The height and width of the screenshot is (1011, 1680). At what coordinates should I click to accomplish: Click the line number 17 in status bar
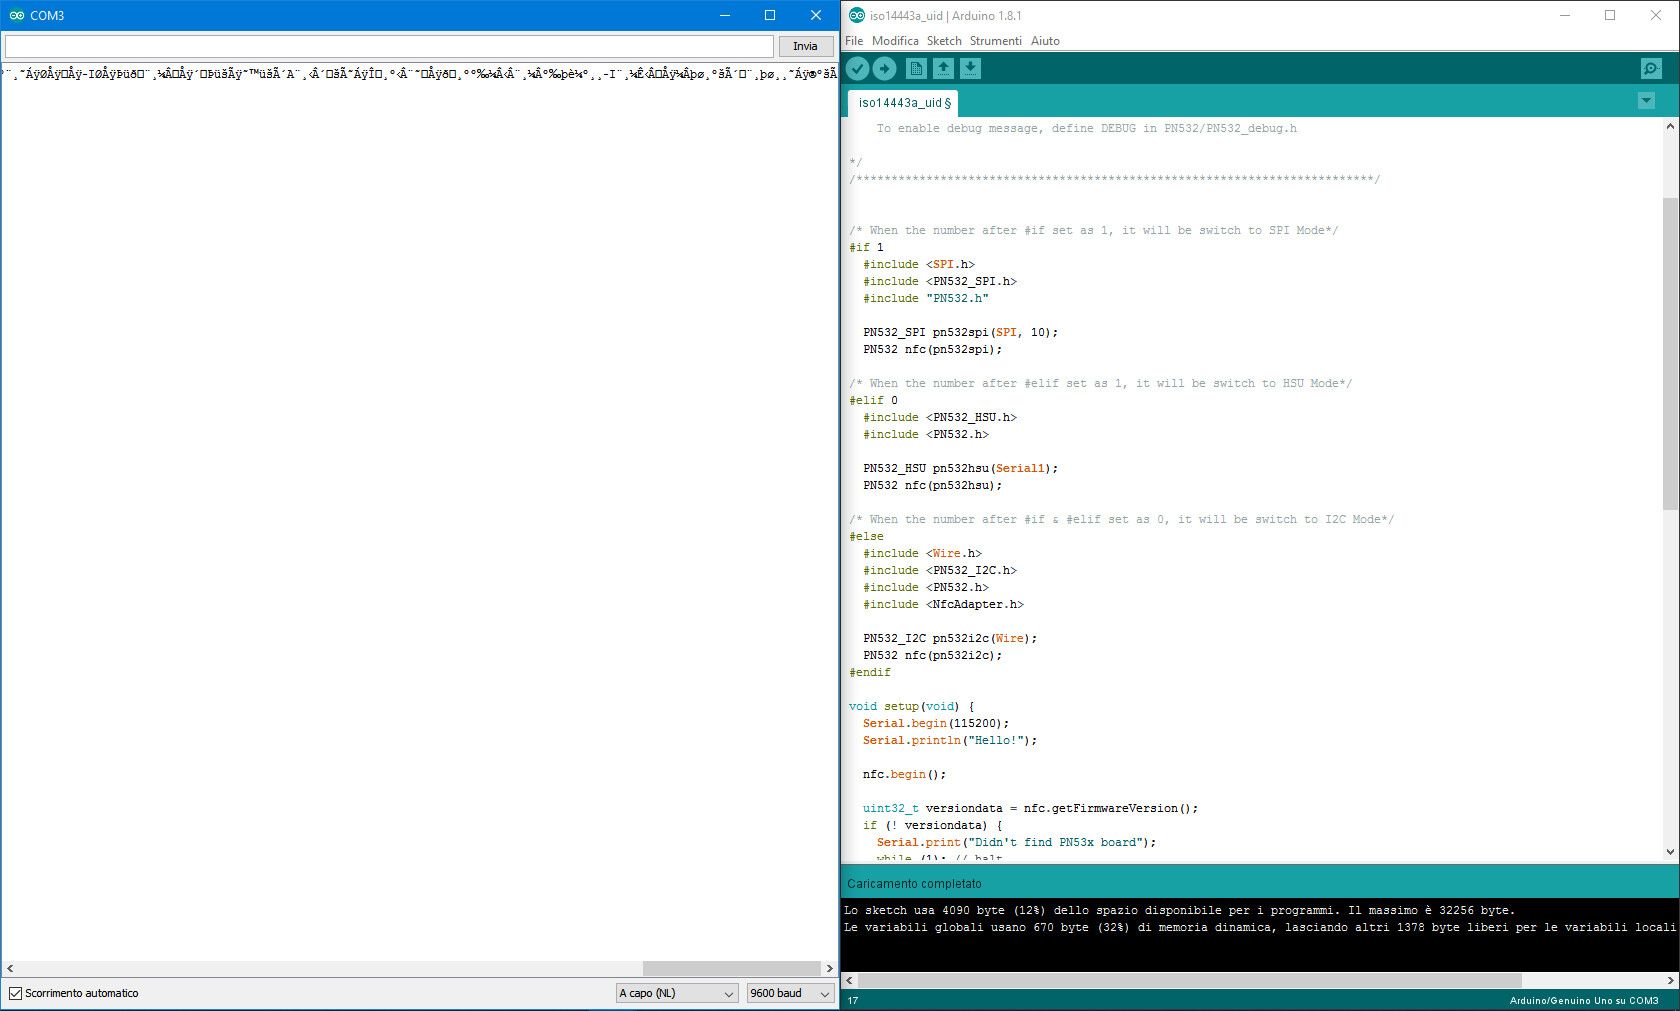click(x=853, y=1000)
